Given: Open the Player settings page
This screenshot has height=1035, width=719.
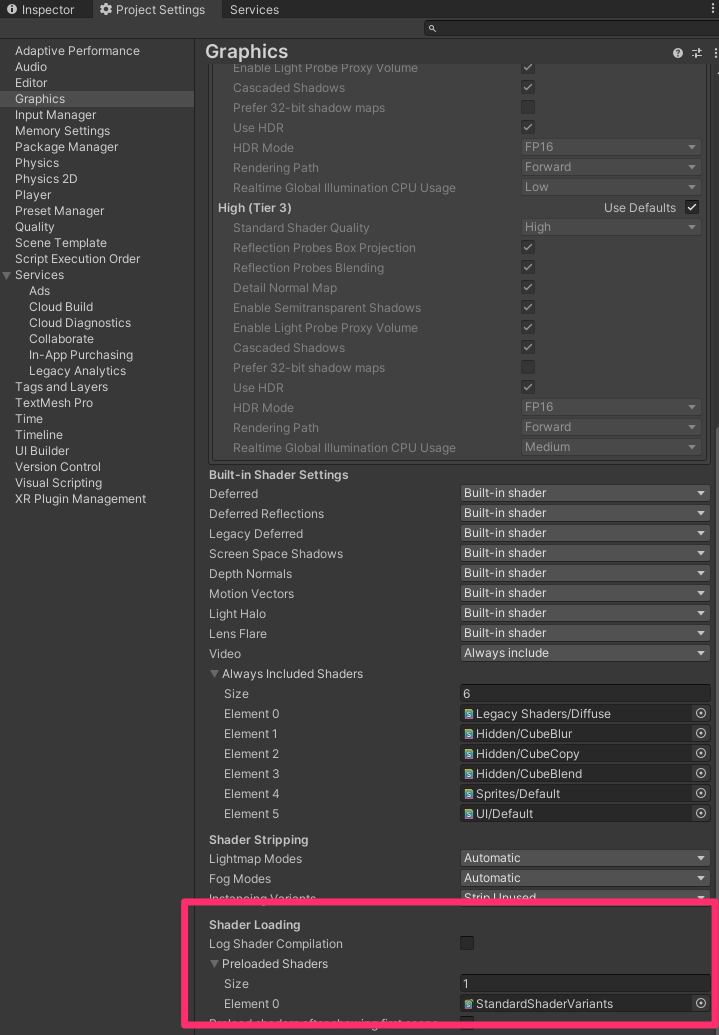Looking at the screenshot, I should click(33, 194).
